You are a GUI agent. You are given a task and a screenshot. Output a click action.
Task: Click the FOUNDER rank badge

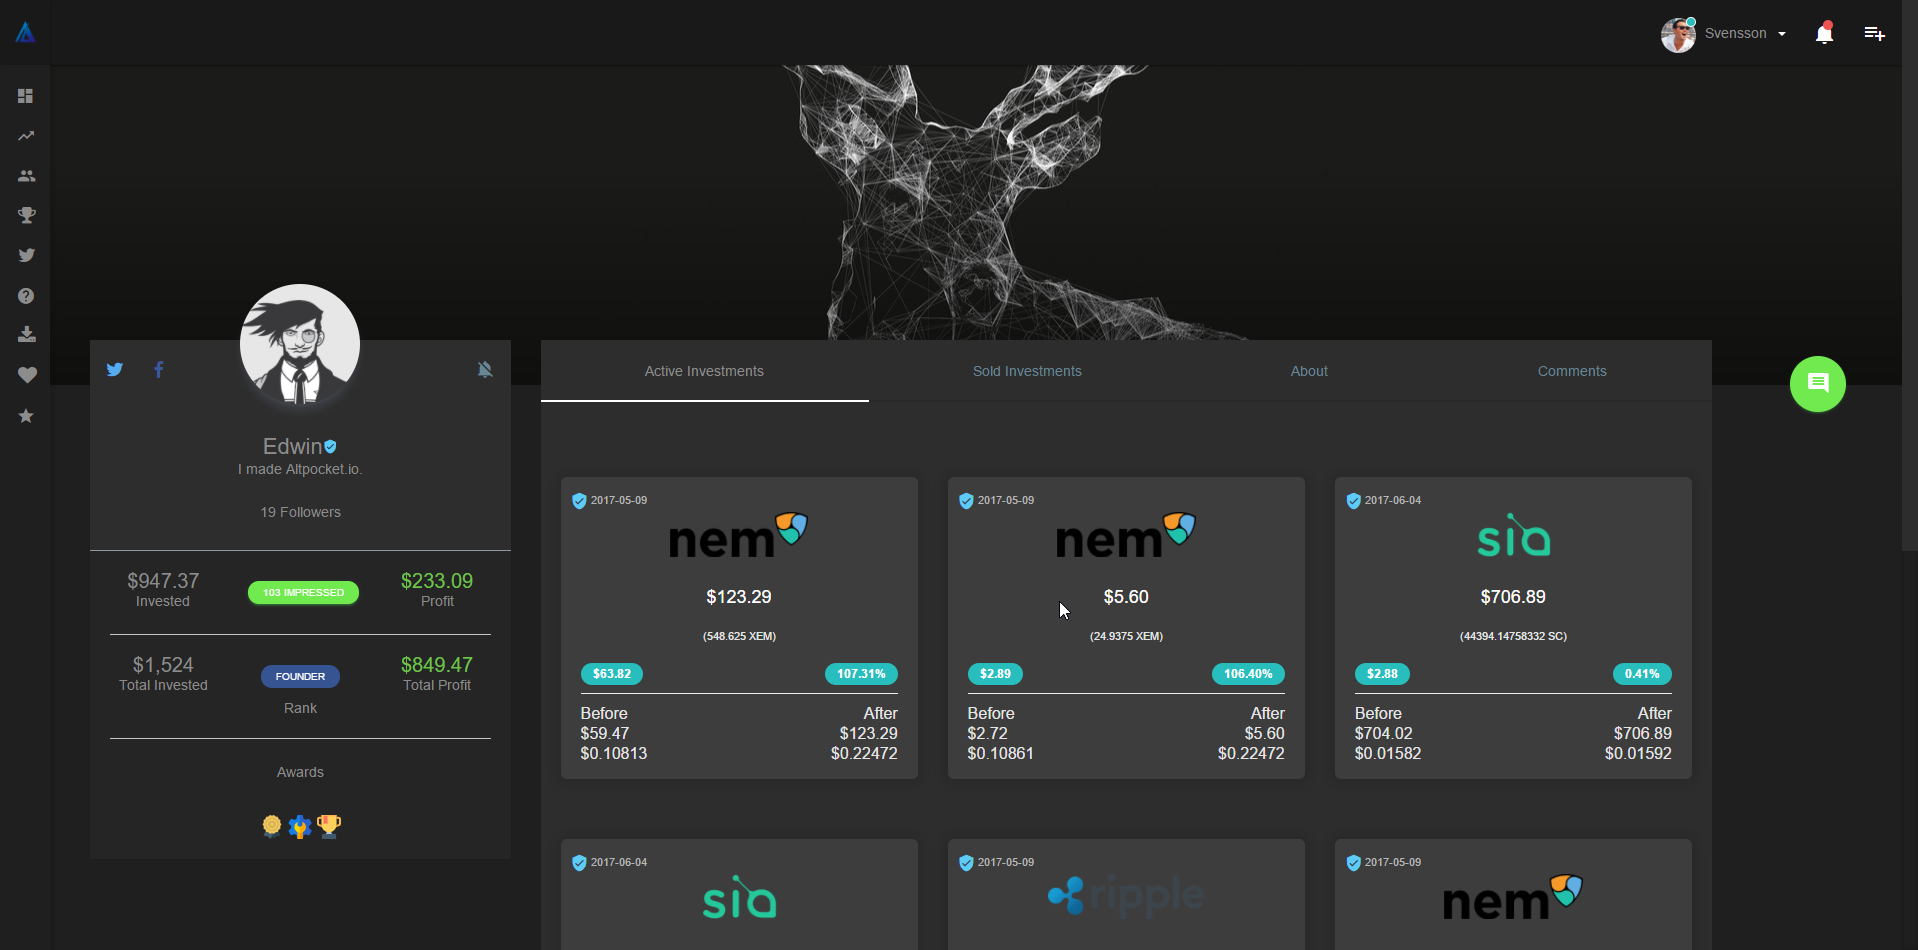point(300,676)
